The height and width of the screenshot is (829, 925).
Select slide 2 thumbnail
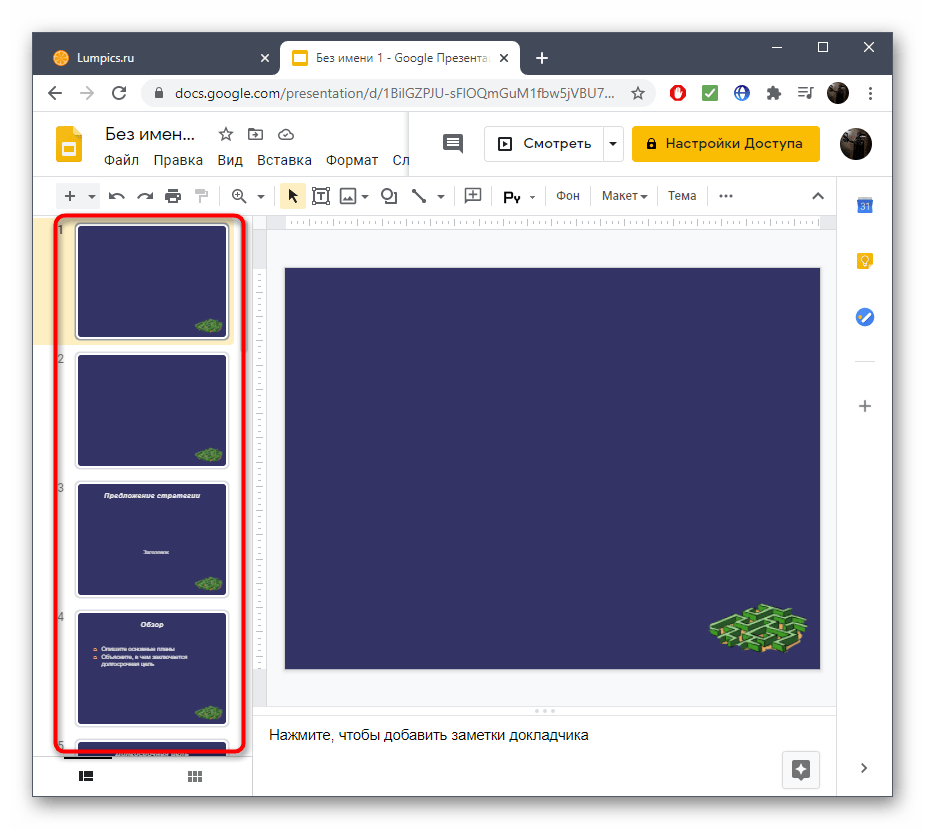[152, 410]
